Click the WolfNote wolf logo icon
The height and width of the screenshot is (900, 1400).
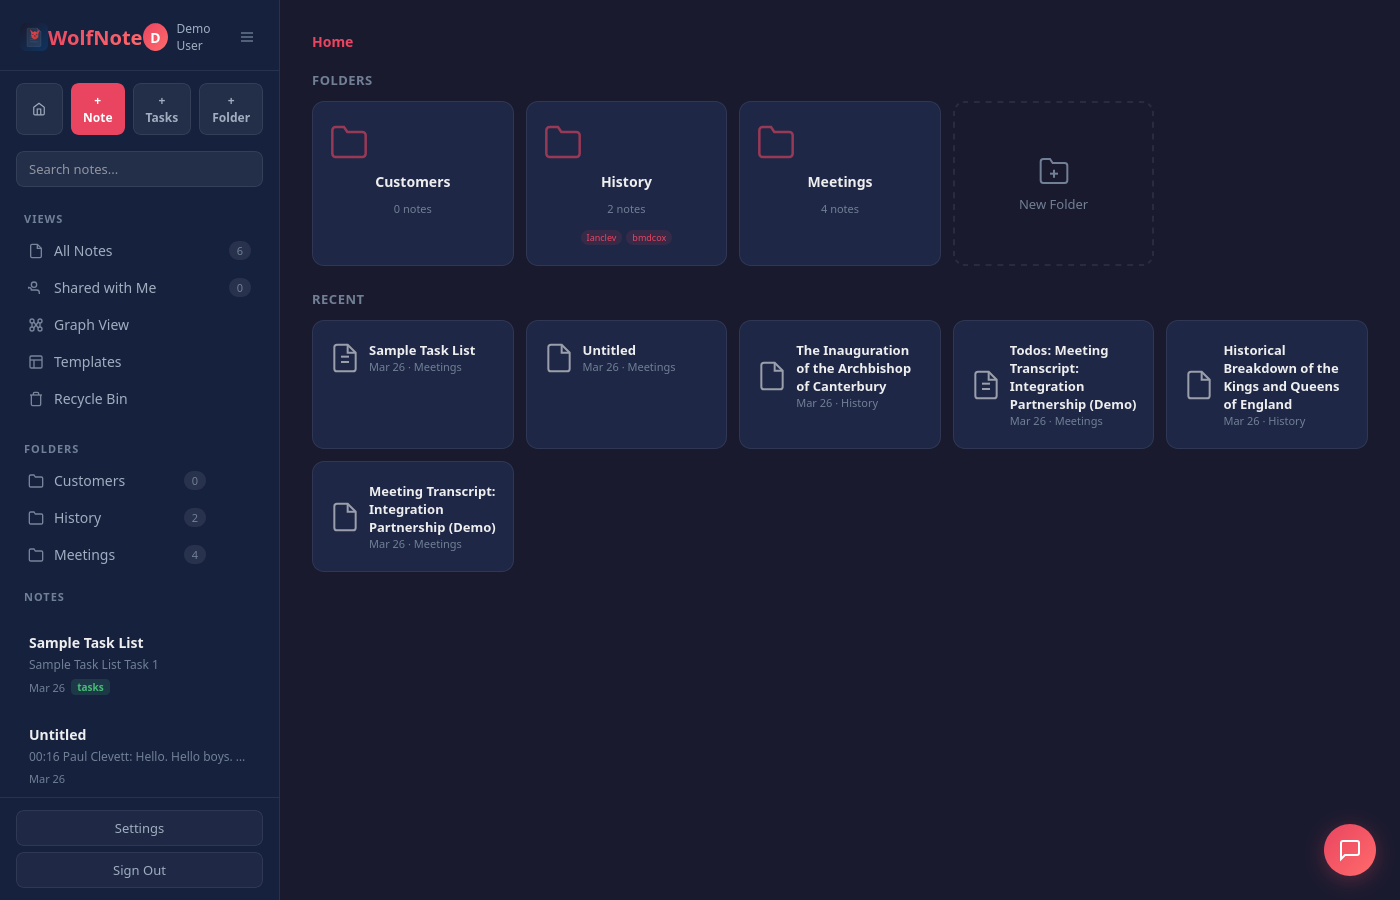(x=34, y=38)
